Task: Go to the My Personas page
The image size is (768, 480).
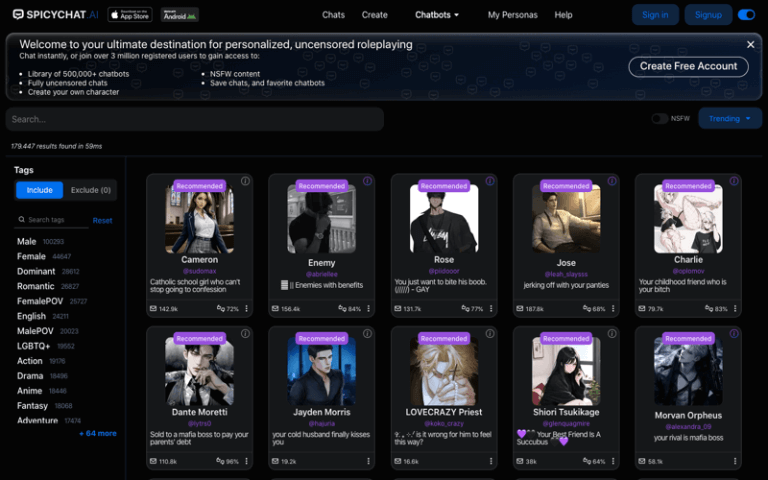Action: point(512,15)
